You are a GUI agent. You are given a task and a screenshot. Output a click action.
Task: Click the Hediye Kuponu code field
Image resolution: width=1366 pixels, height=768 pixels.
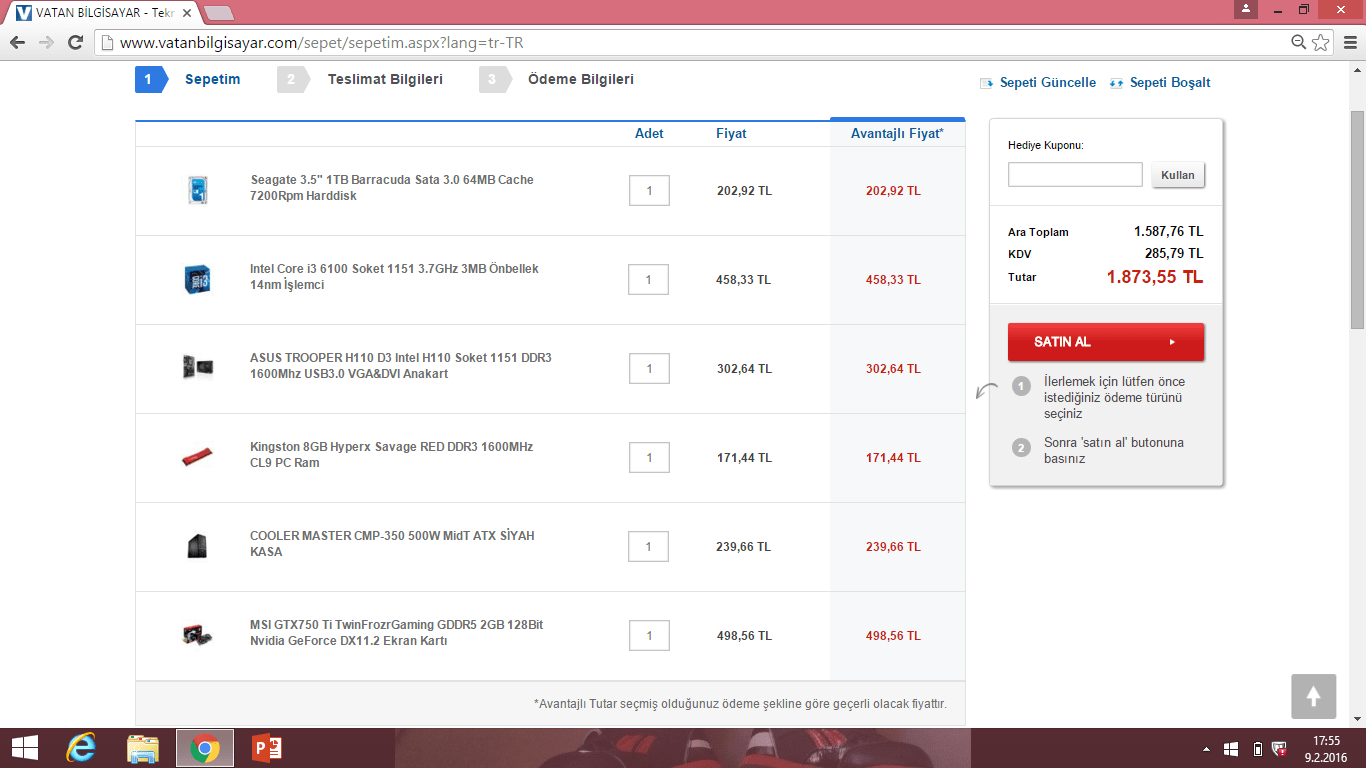pyautogui.click(x=1075, y=175)
